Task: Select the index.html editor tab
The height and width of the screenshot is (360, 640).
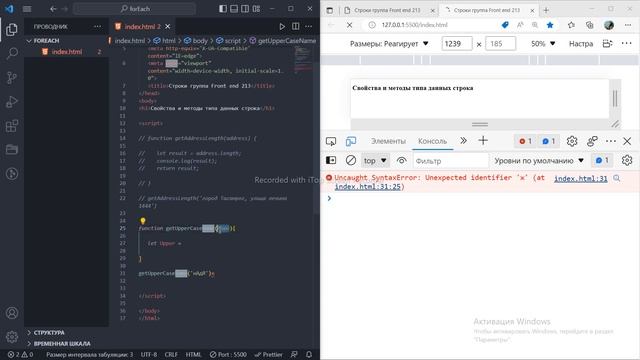Action: [142, 27]
